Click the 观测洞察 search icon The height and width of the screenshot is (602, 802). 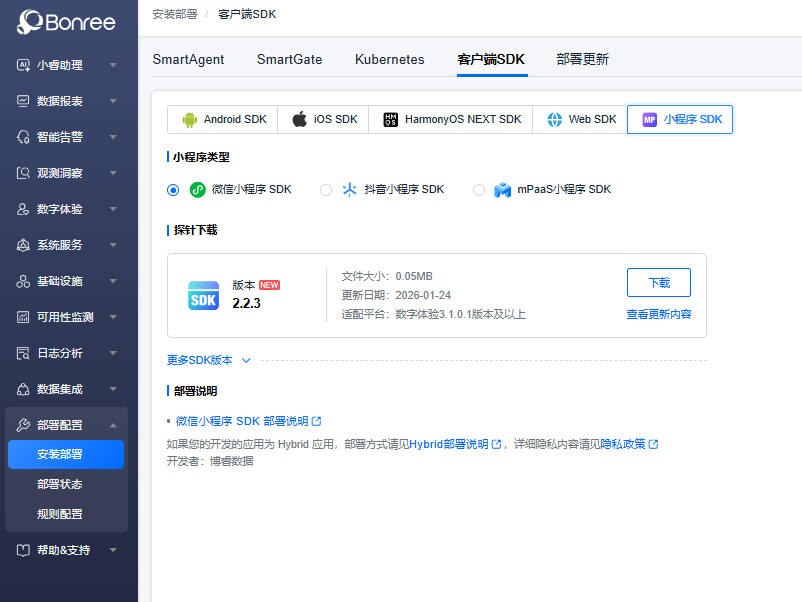(23, 173)
